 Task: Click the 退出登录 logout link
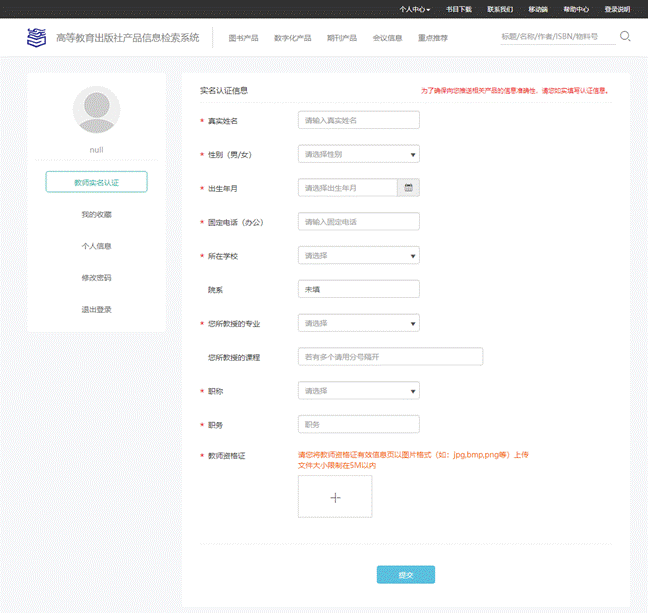pyautogui.click(x=97, y=309)
